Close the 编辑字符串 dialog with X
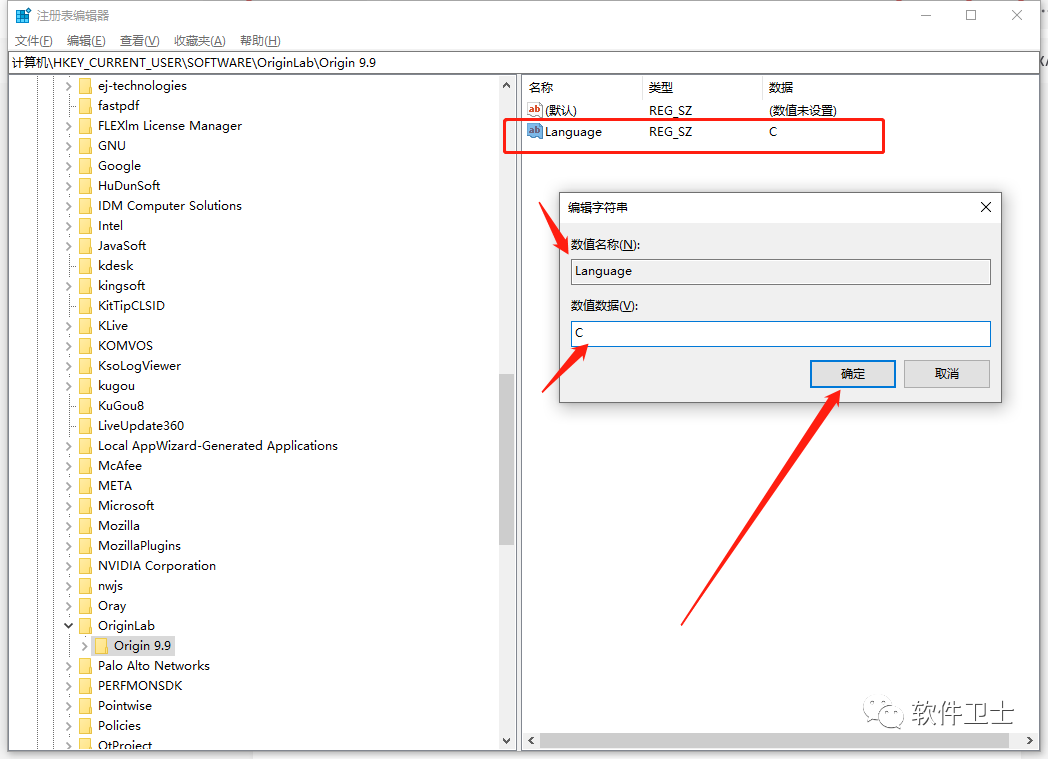The height and width of the screenshot is (759, 1048). pos(985,208)
